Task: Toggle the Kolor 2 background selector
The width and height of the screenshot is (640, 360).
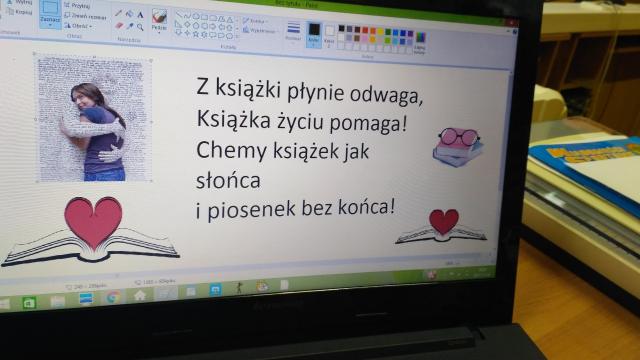Action: [329, 36]
